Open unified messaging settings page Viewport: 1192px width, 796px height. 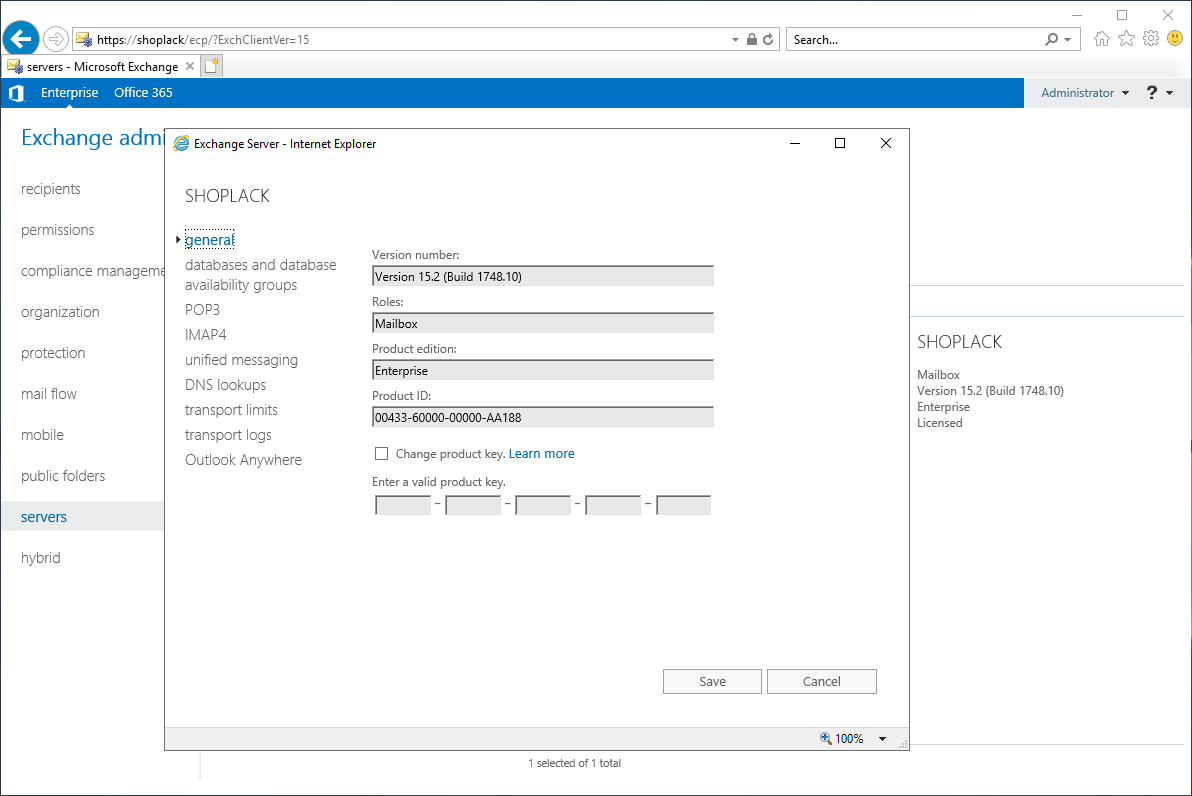(x=242, y=360)
